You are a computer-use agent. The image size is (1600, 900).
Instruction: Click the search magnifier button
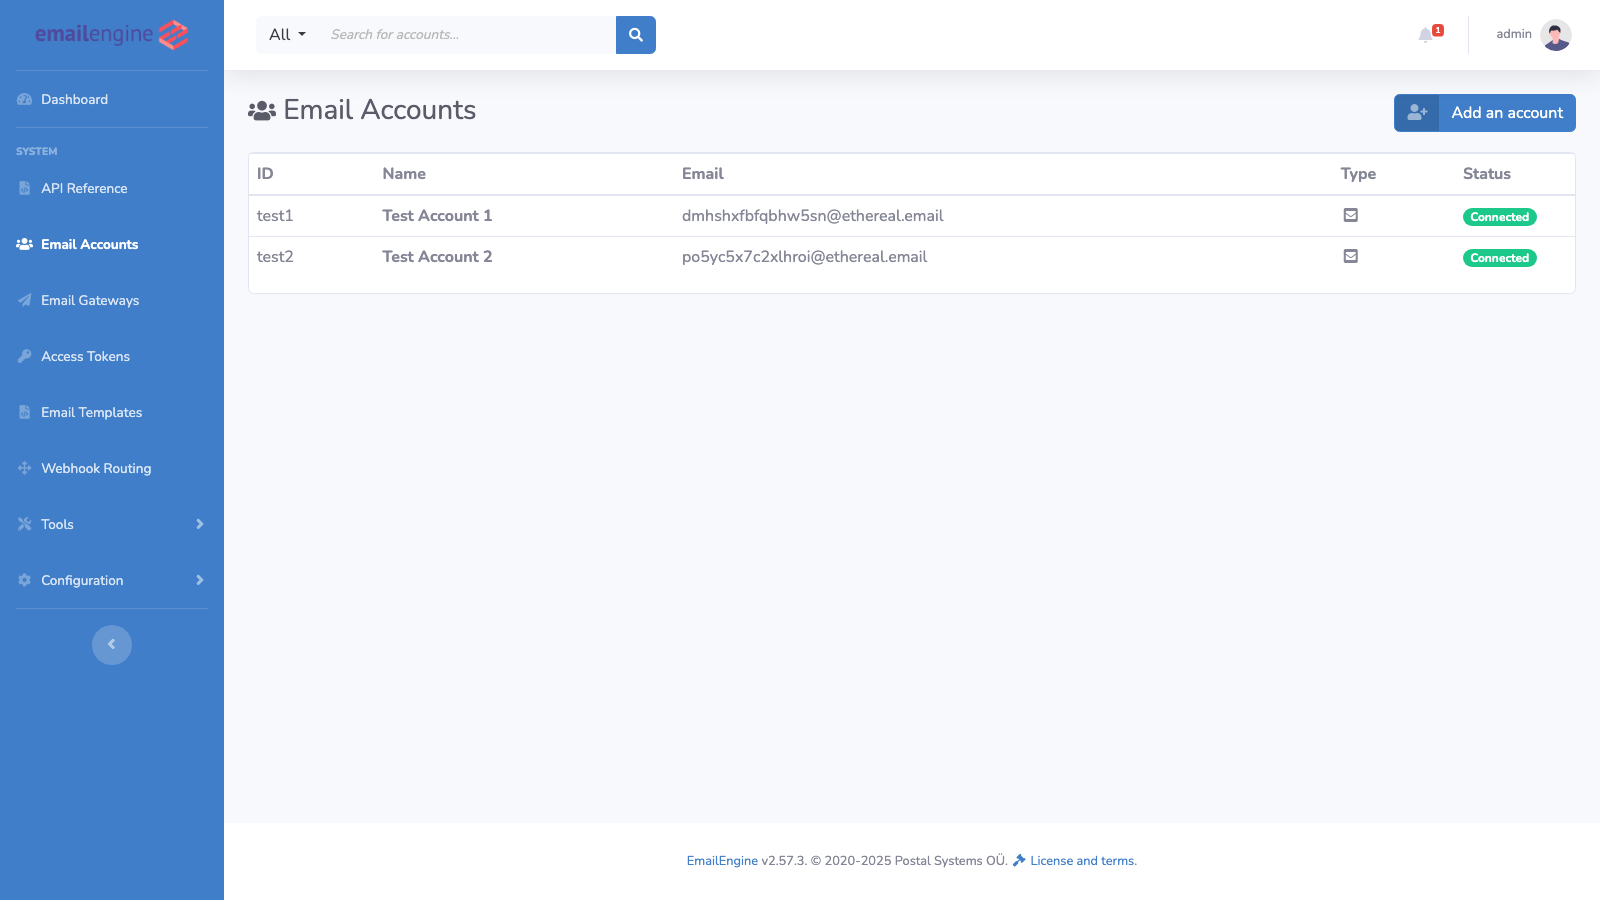635,34
